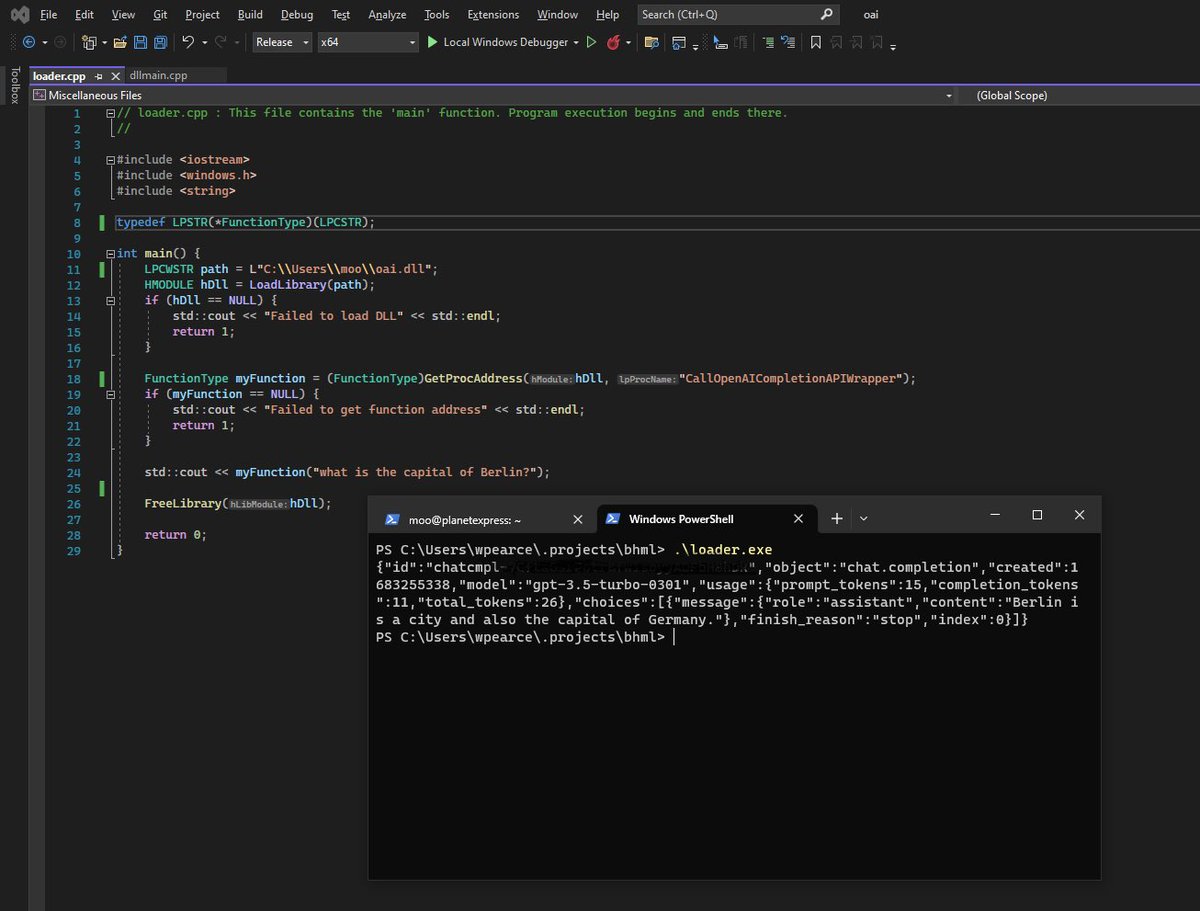1200x911 pixels.
Task: Close the moo@planetexpress terminal tab
Action: (577, 519)
